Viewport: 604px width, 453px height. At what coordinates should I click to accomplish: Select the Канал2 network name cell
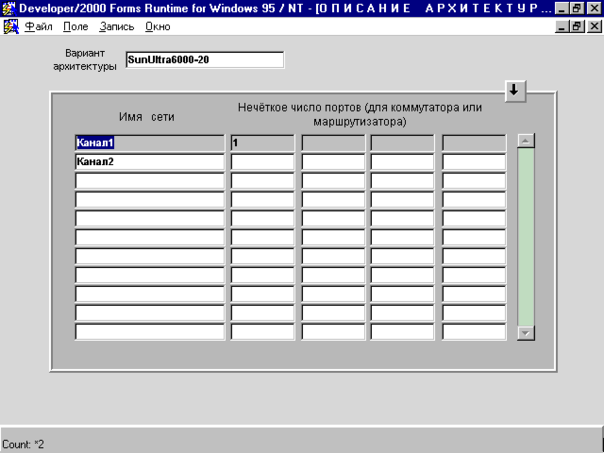point(149,162)
